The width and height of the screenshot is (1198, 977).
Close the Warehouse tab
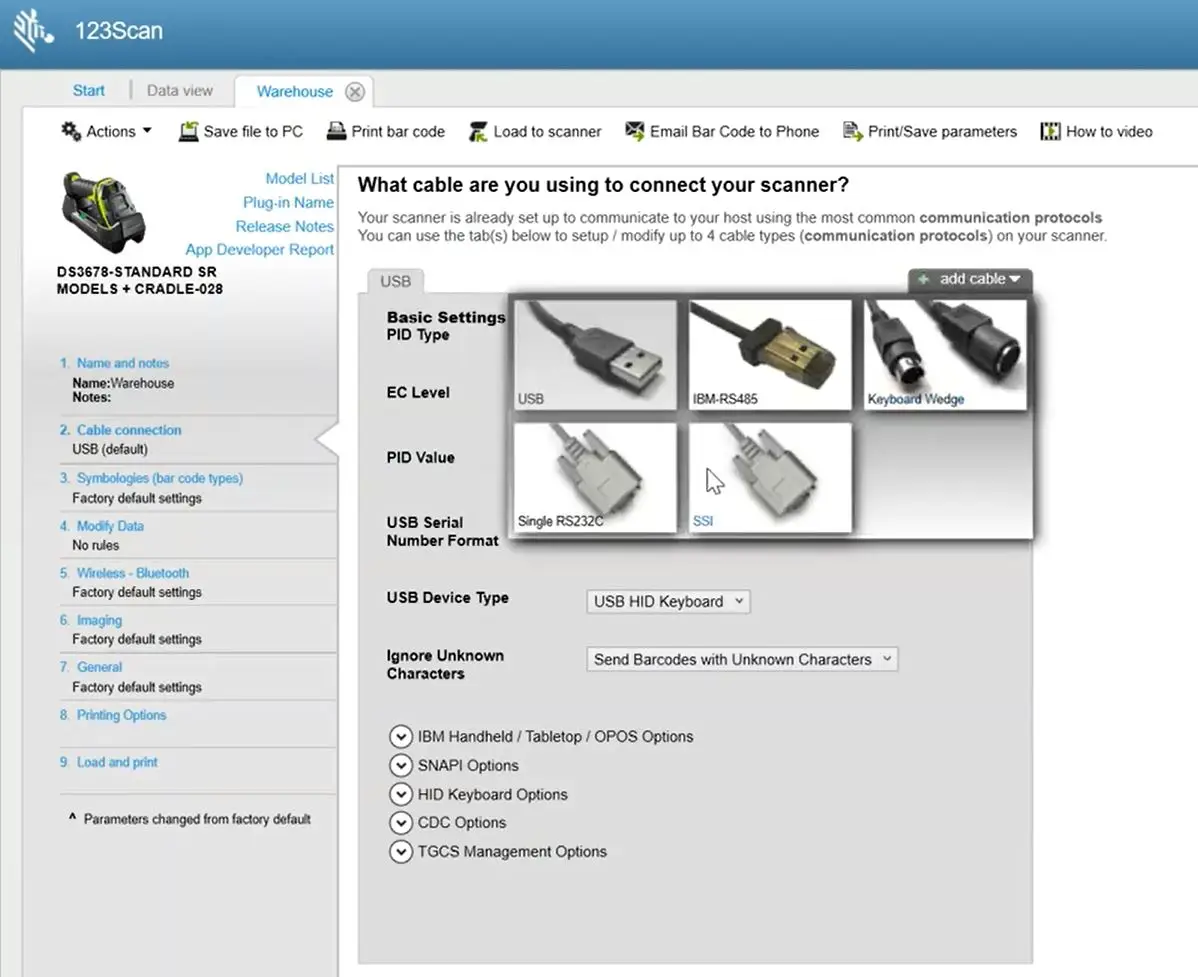[x=355, y=92]
